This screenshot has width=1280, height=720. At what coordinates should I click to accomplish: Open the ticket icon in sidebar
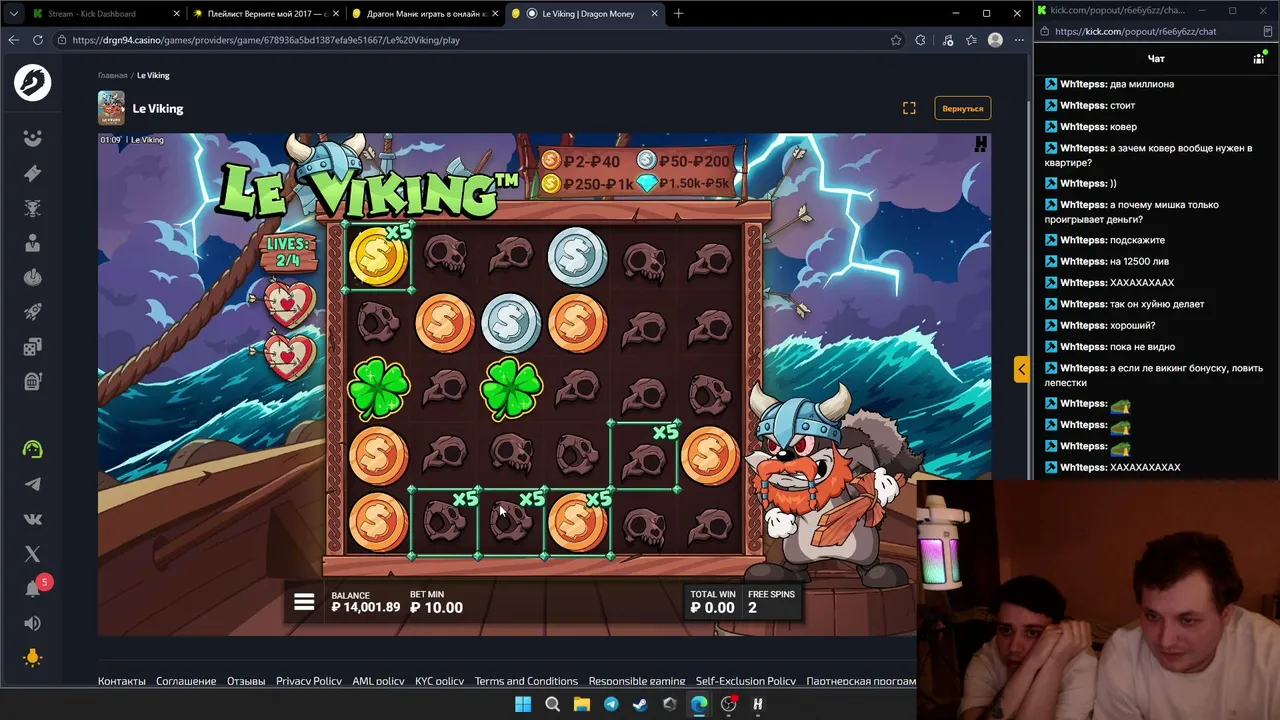pyautogui.click(x=32, y=173)
